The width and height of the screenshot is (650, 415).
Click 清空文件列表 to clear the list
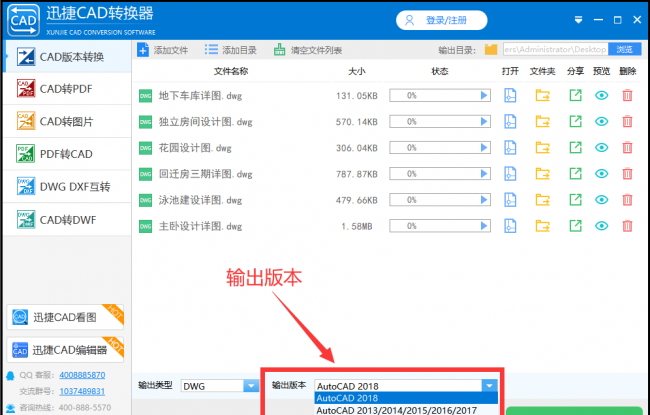(x=308, y=50)
